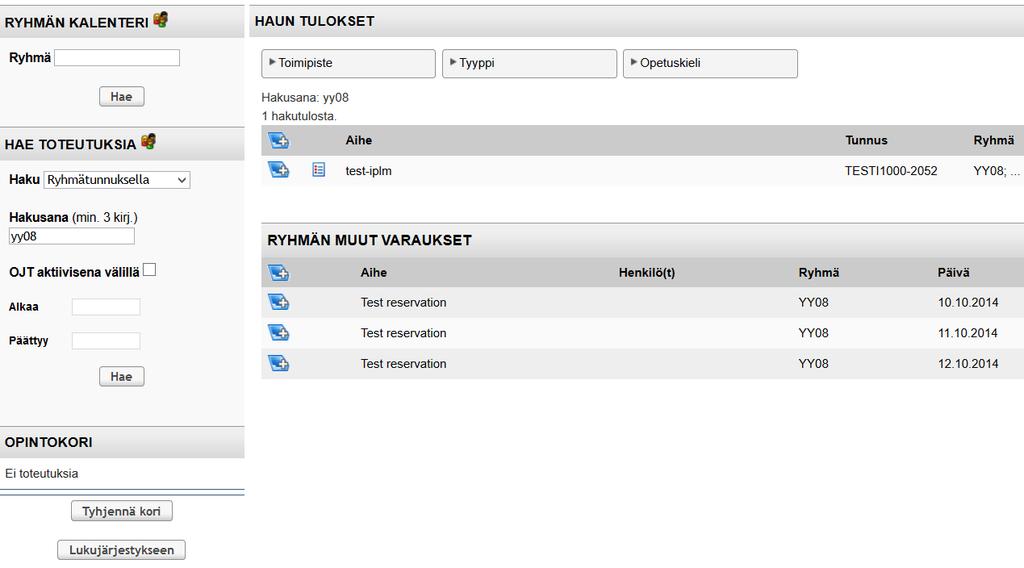Viewport: 1024px width, 568px height.
Task: Click Aihe column header in Haun tulokset
Action: pyautogui.click(x=359, y=140)
